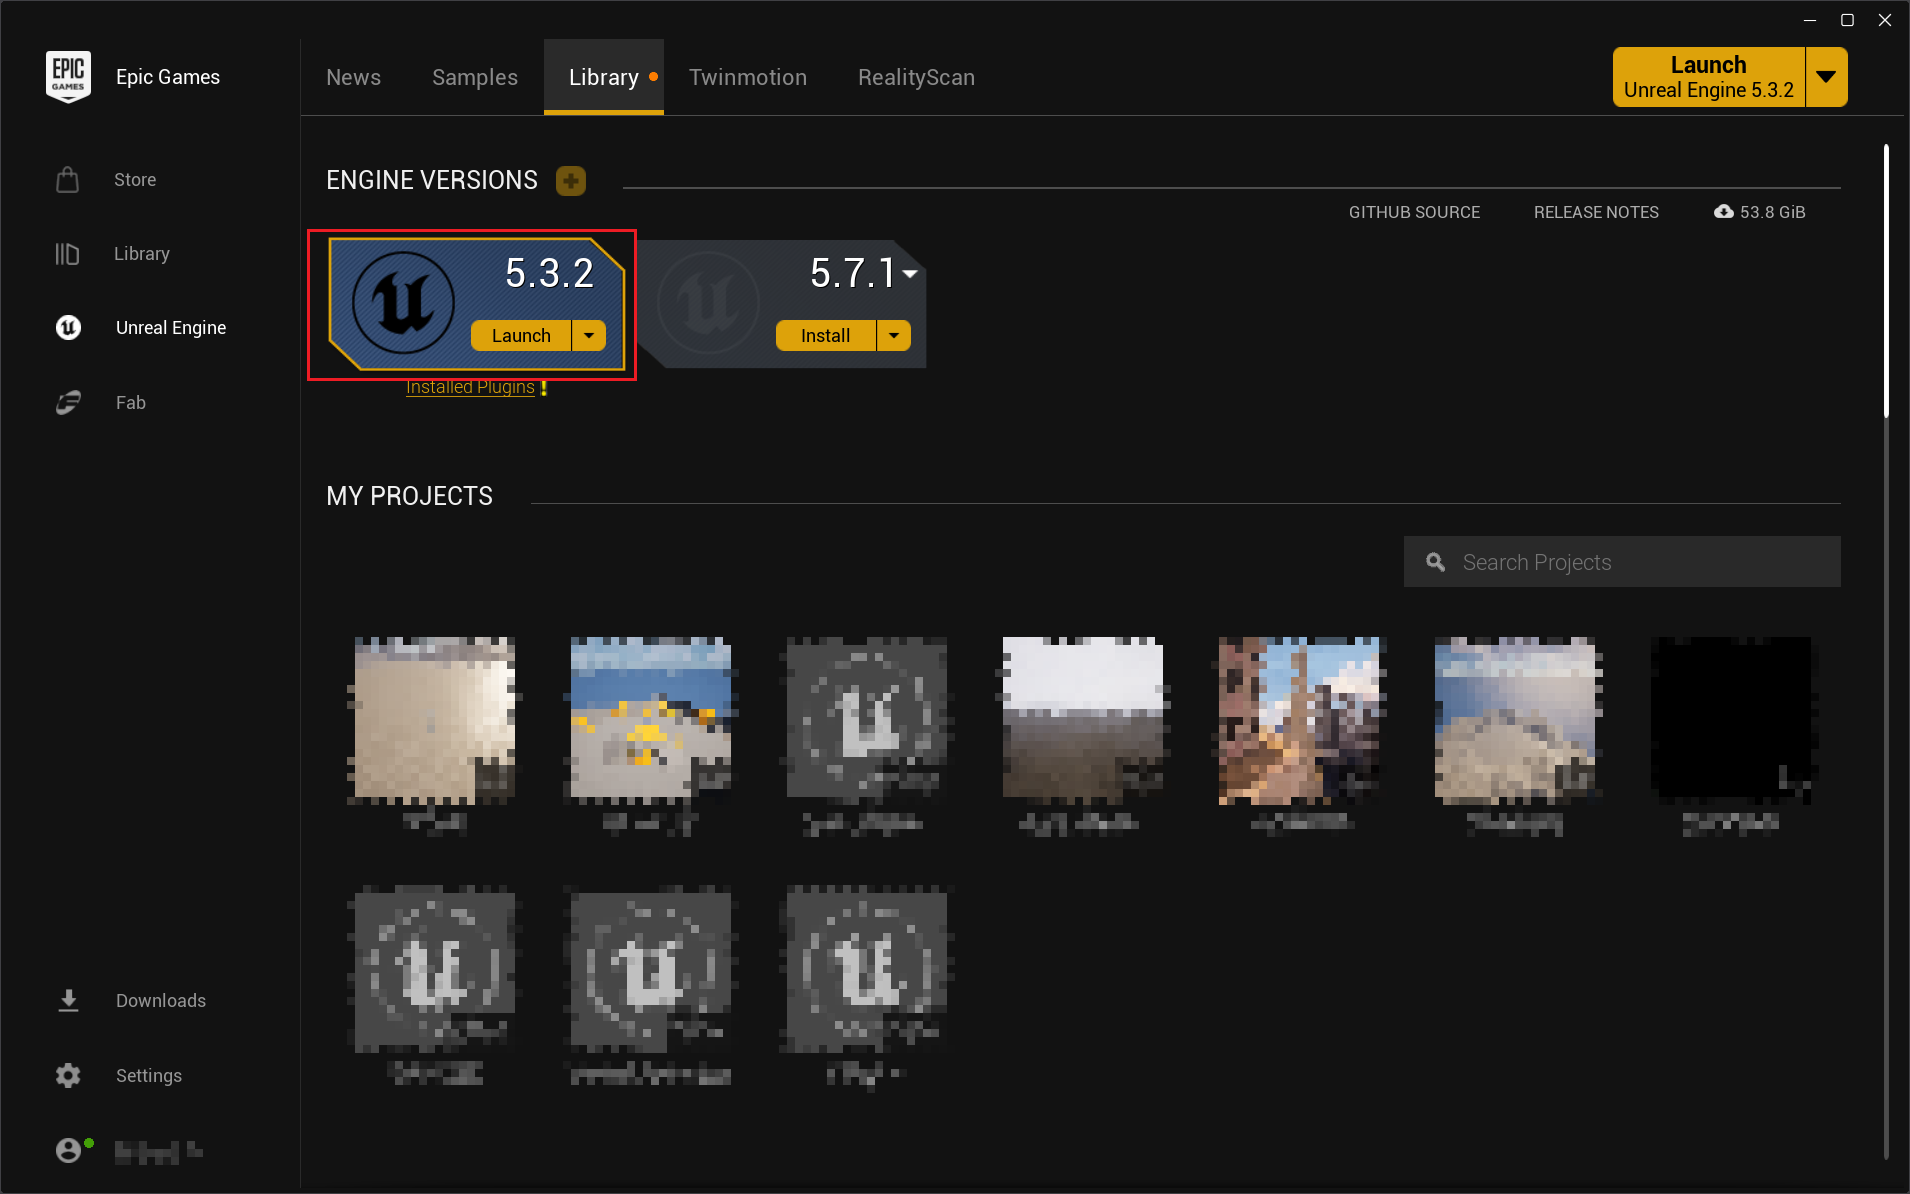Install Unreal Engine 5.7.1
This screenshot has height=1194, width=1910.
(x=825, y=336)
